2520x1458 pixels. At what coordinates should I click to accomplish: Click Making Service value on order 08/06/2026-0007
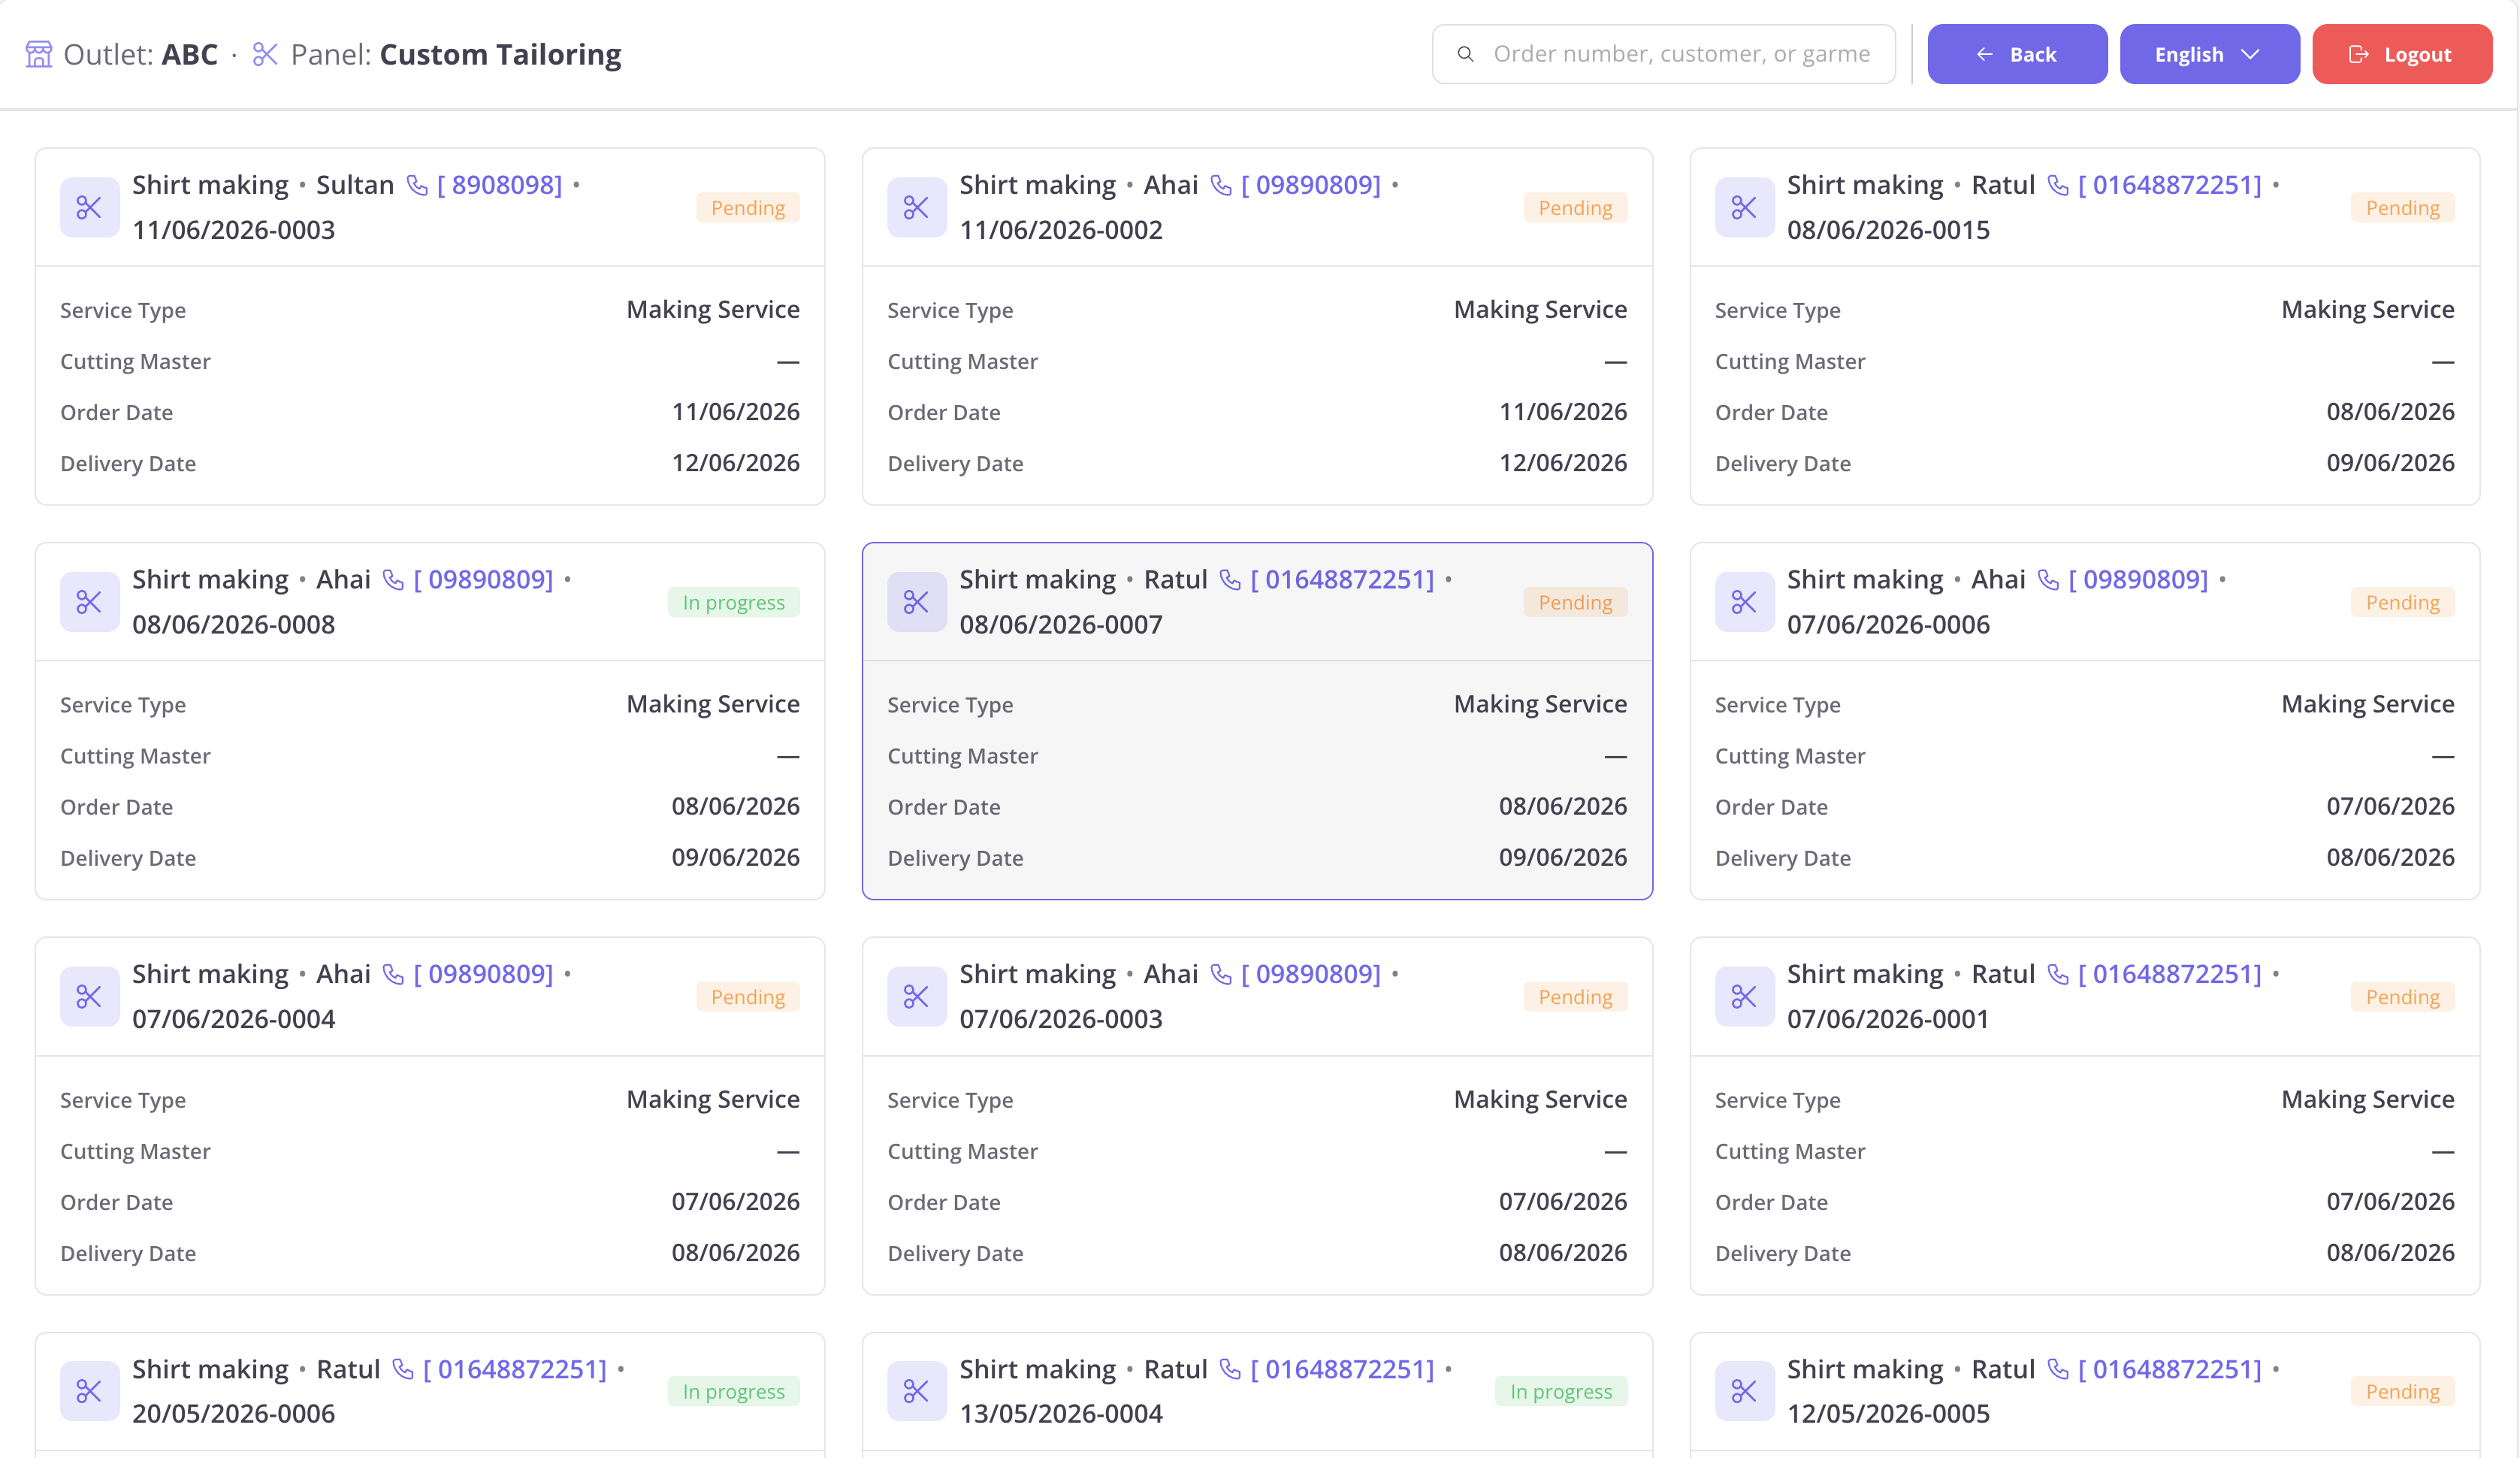point(1540,704)
